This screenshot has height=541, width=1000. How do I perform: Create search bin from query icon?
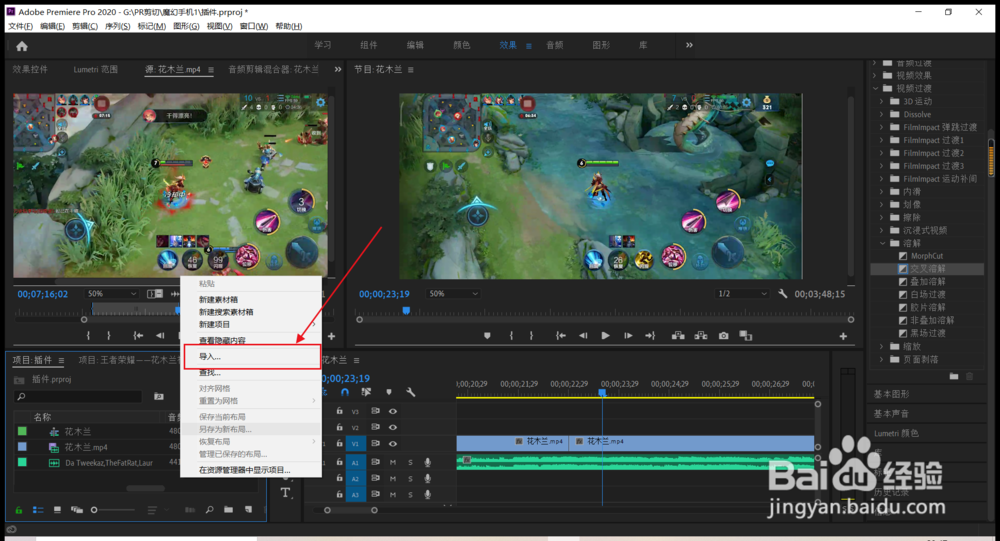pyautogui.click(x=159, y=397)
